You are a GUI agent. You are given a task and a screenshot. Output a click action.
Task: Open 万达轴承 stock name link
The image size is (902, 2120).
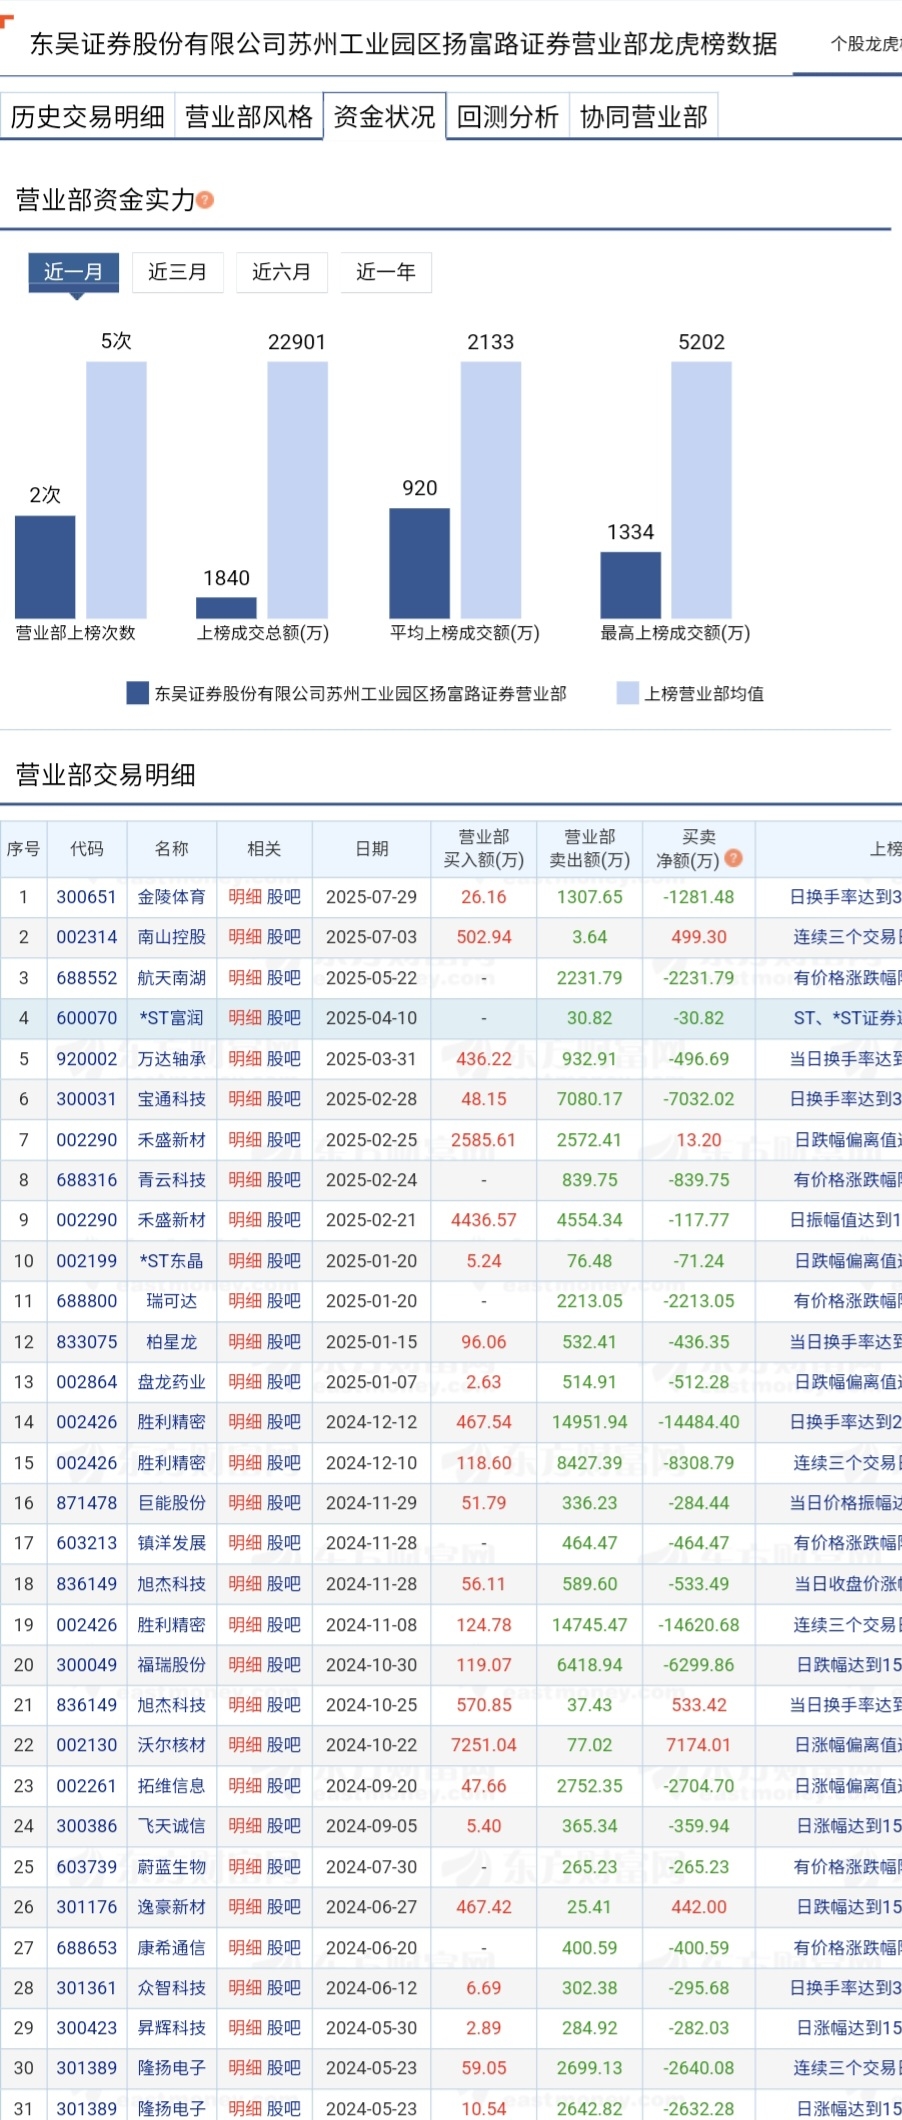[172, 1059]
